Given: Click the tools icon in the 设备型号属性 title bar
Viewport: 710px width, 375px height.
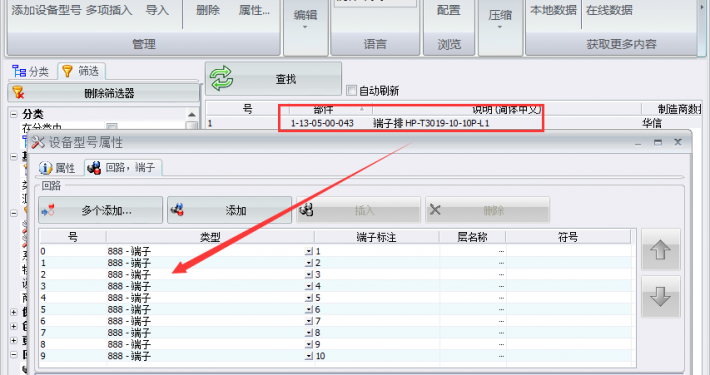Looking at the screenshot, I should pos(38,142).
